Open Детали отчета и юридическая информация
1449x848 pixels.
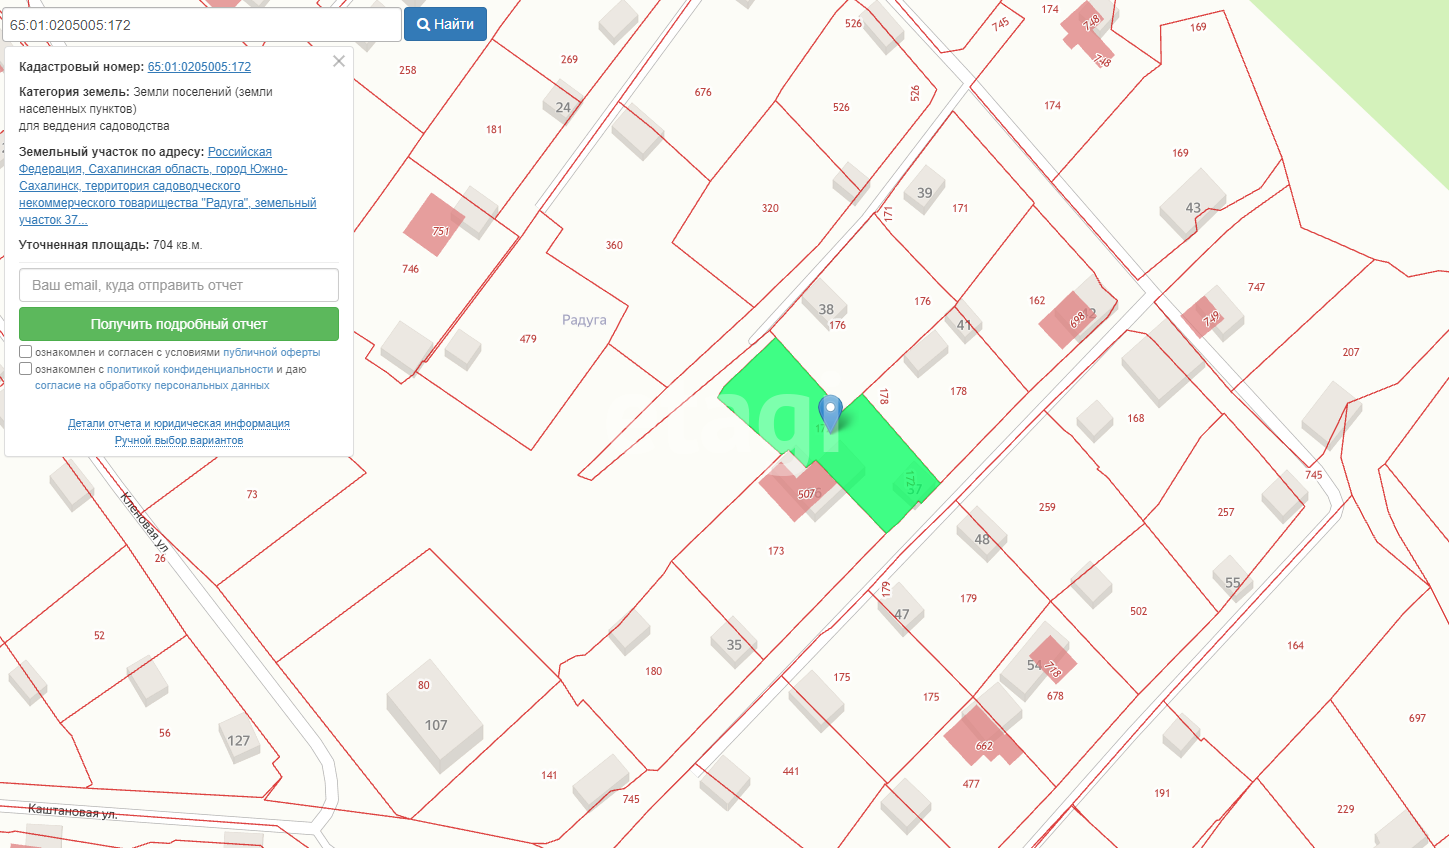click(179, 424)
